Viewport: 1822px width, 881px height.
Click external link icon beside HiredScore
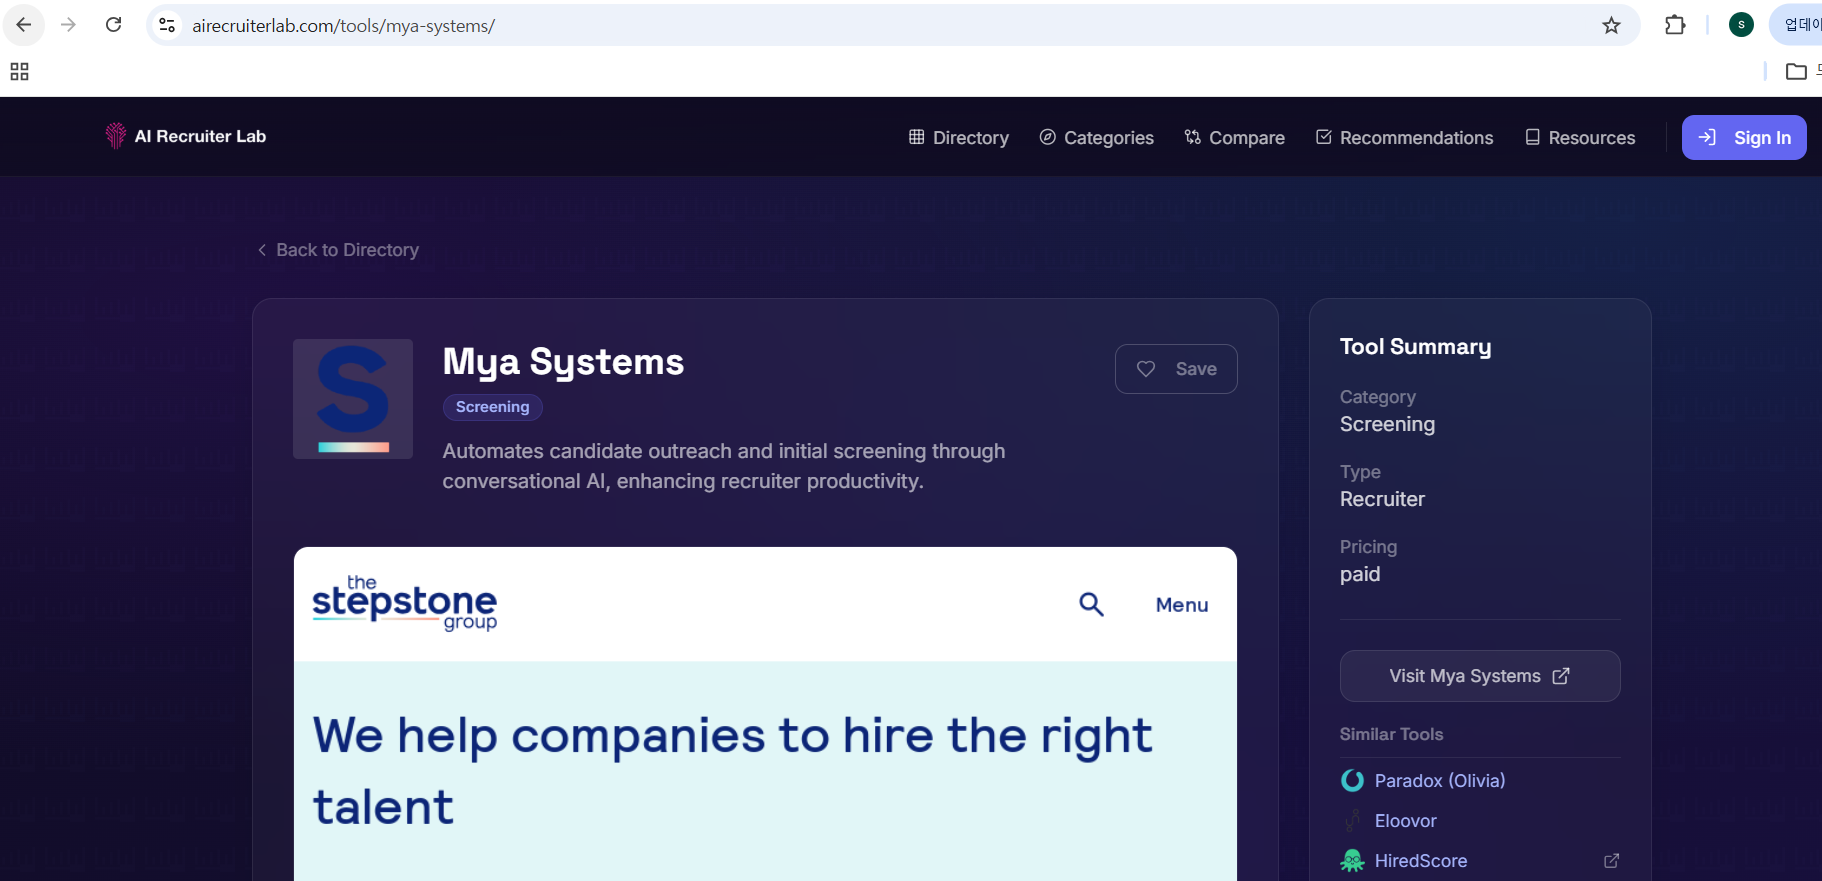1611,861
